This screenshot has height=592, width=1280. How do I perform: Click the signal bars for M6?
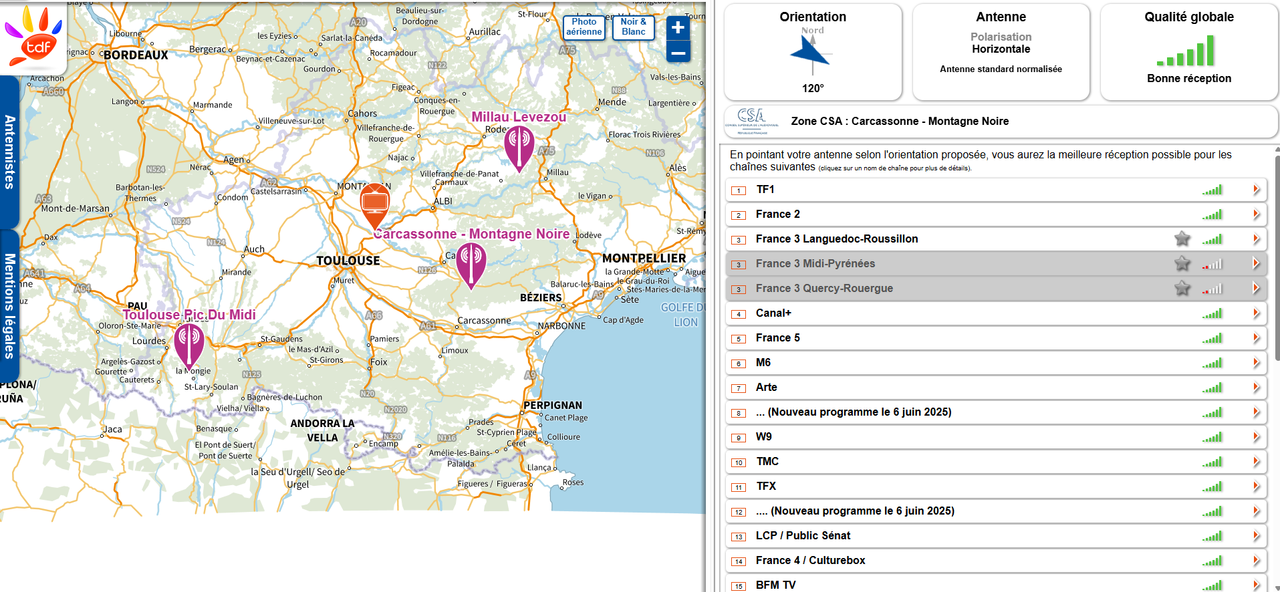tap(1212, 363)
